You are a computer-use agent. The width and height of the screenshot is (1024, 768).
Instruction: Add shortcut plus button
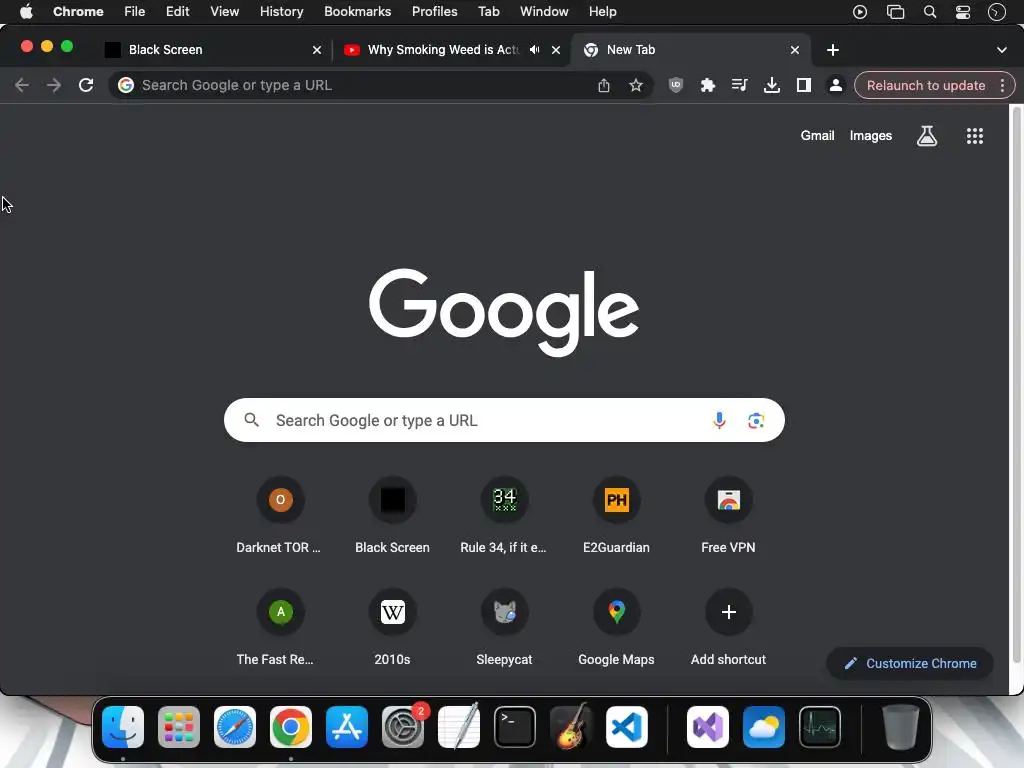tap(728, 628)
